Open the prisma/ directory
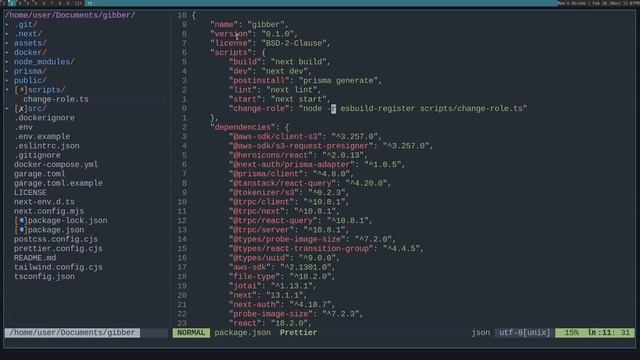This screenshot has height=360, width=640. pos(30,71)
